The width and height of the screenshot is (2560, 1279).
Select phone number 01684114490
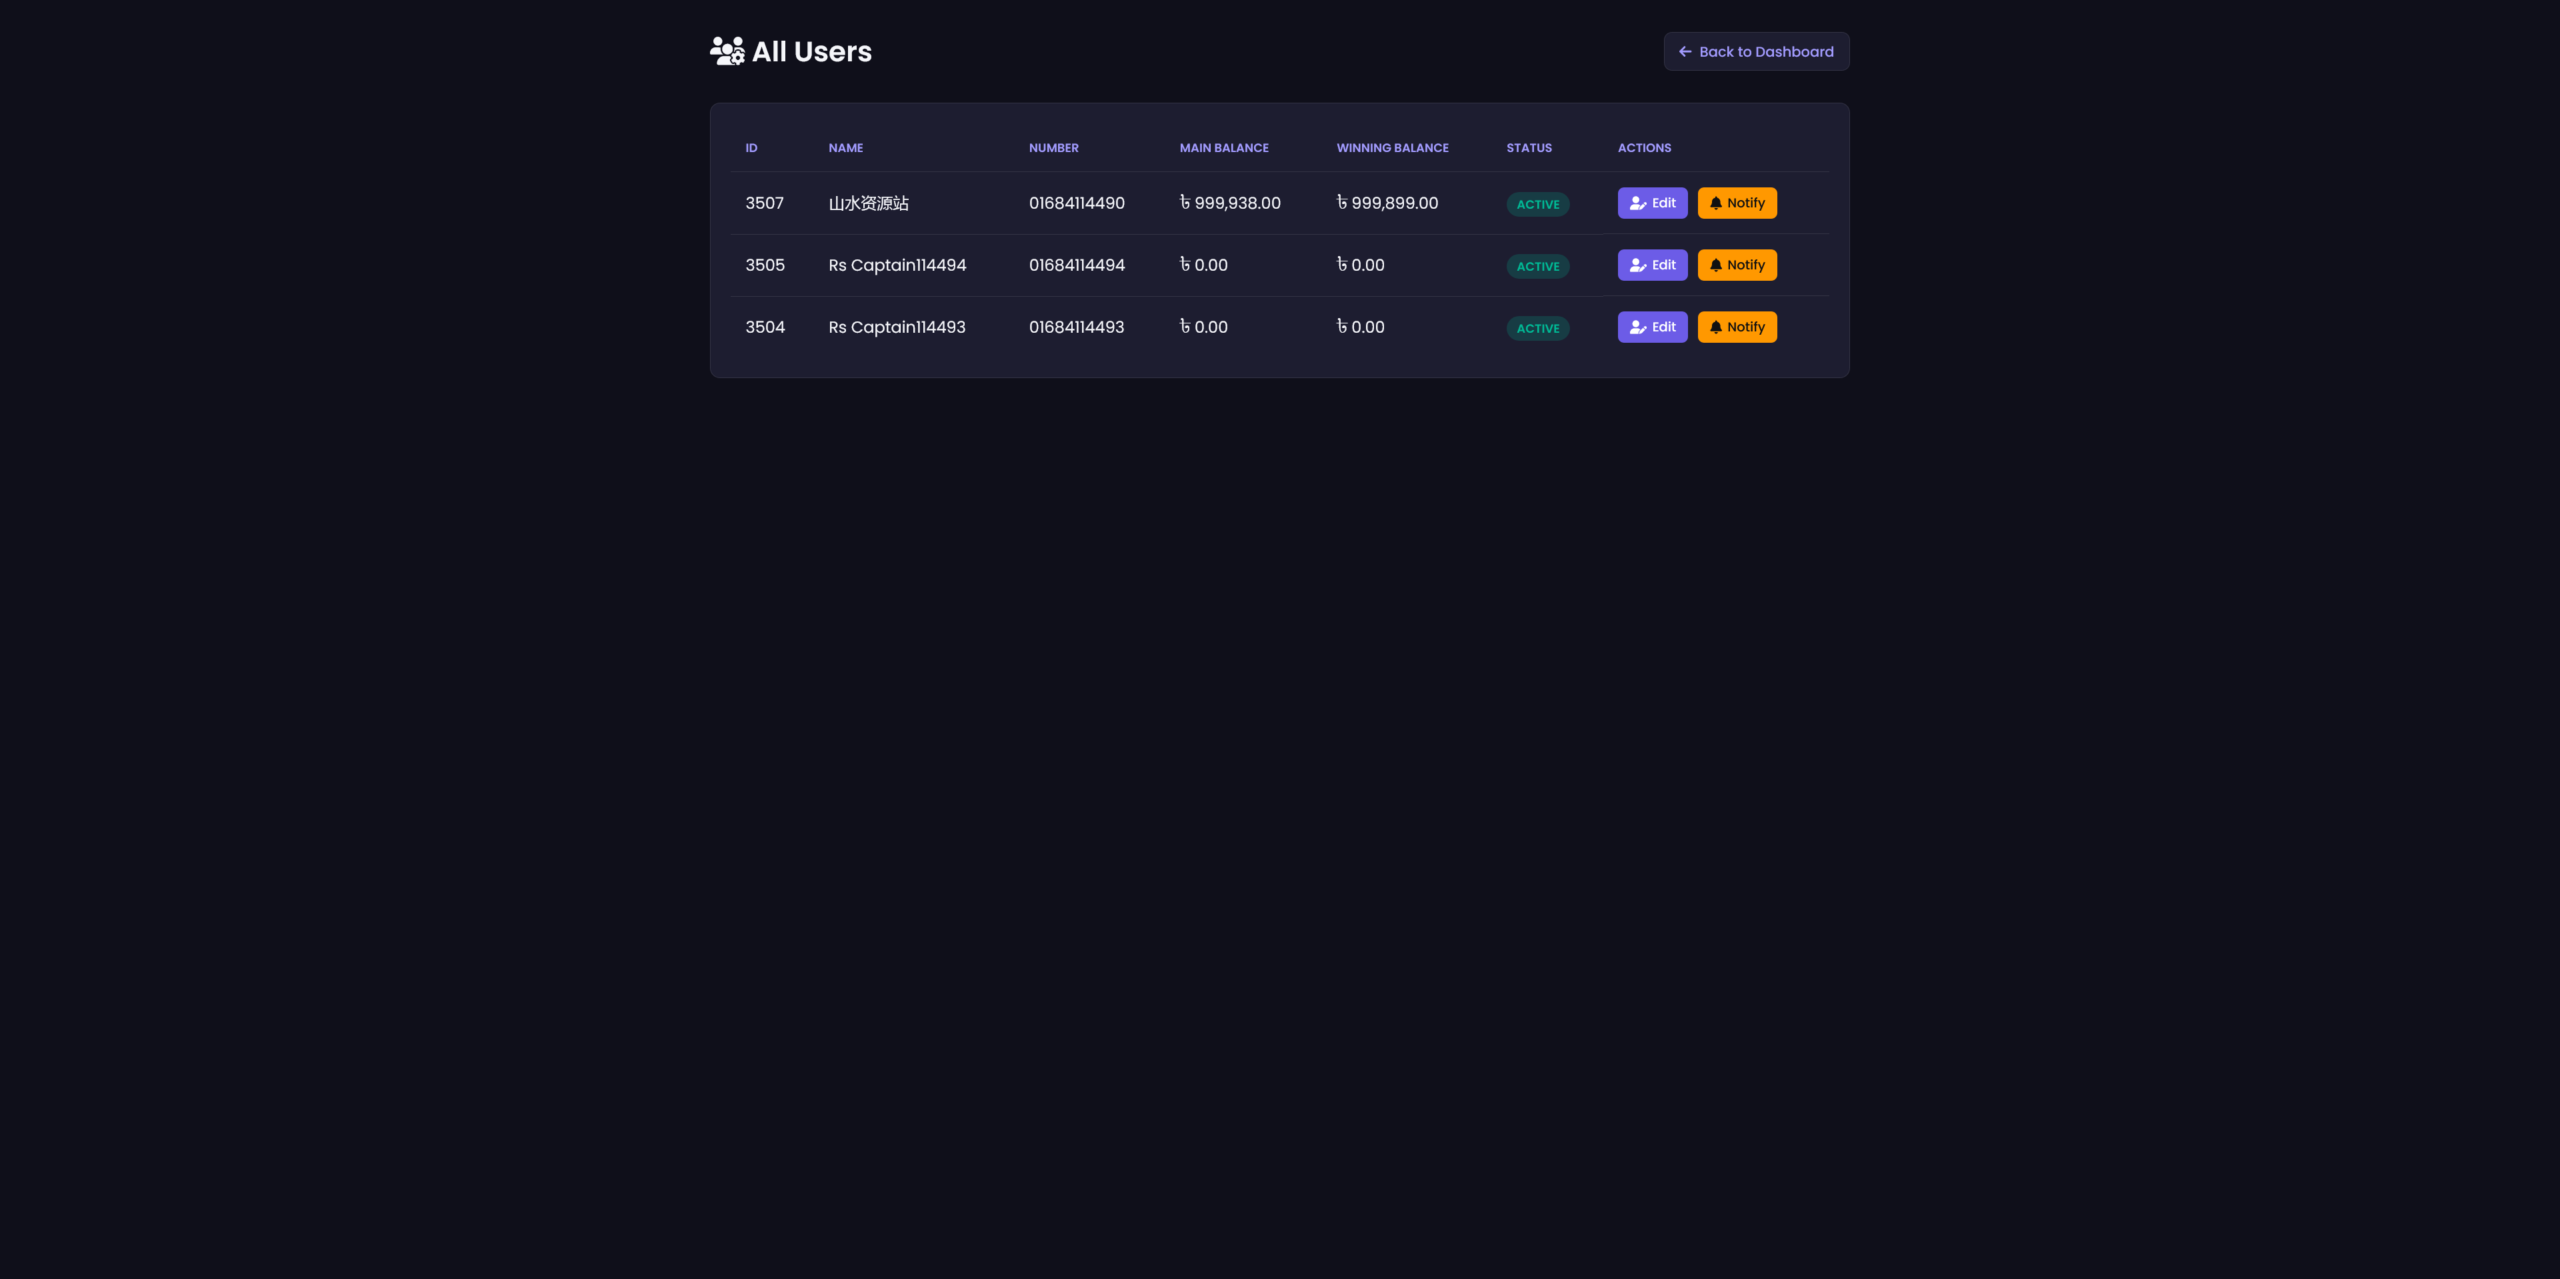click(1076, 203)
